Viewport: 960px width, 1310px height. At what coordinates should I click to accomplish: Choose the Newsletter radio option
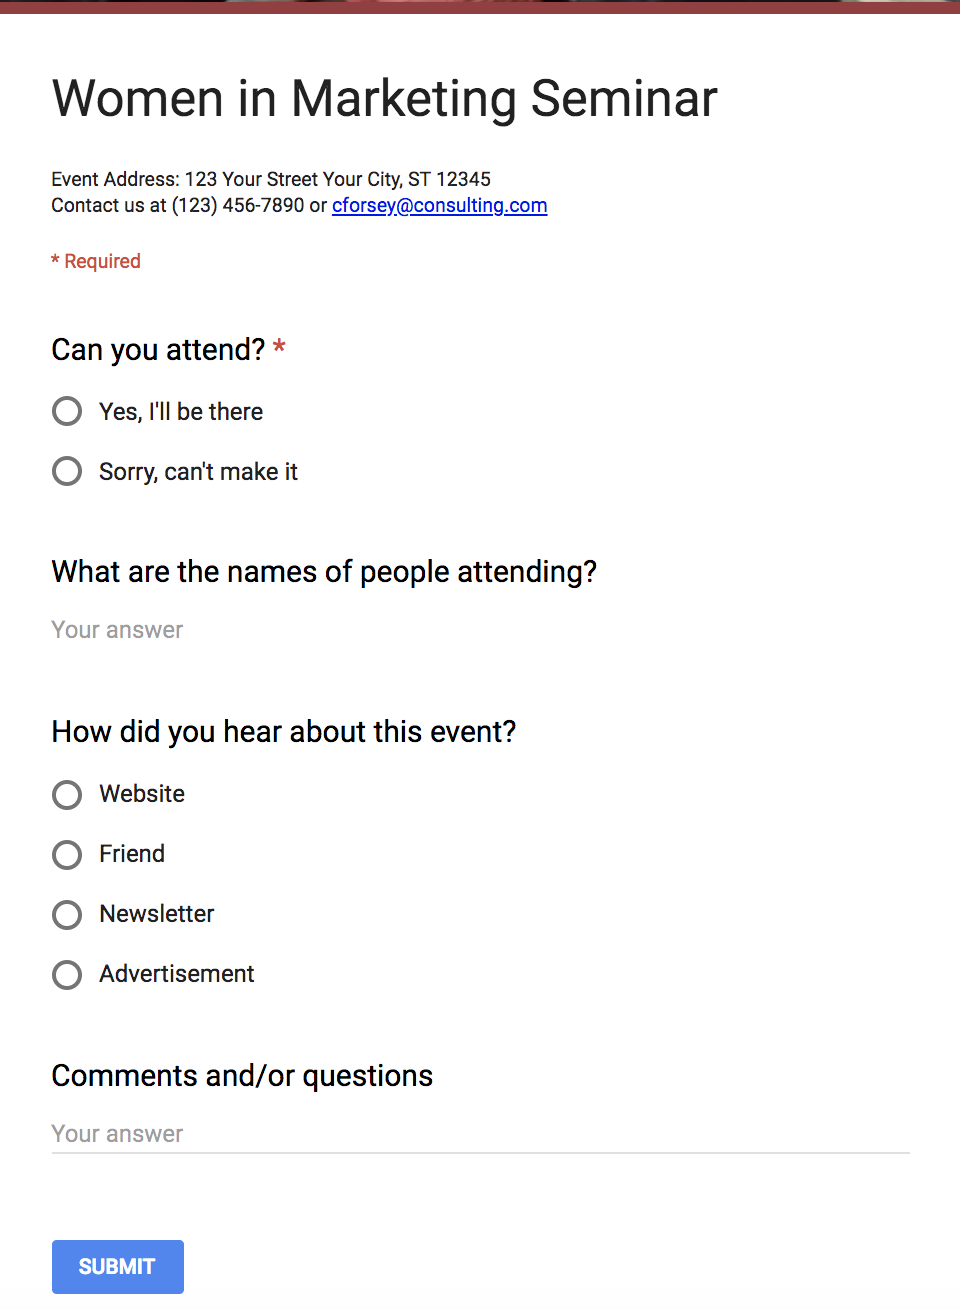67,915
